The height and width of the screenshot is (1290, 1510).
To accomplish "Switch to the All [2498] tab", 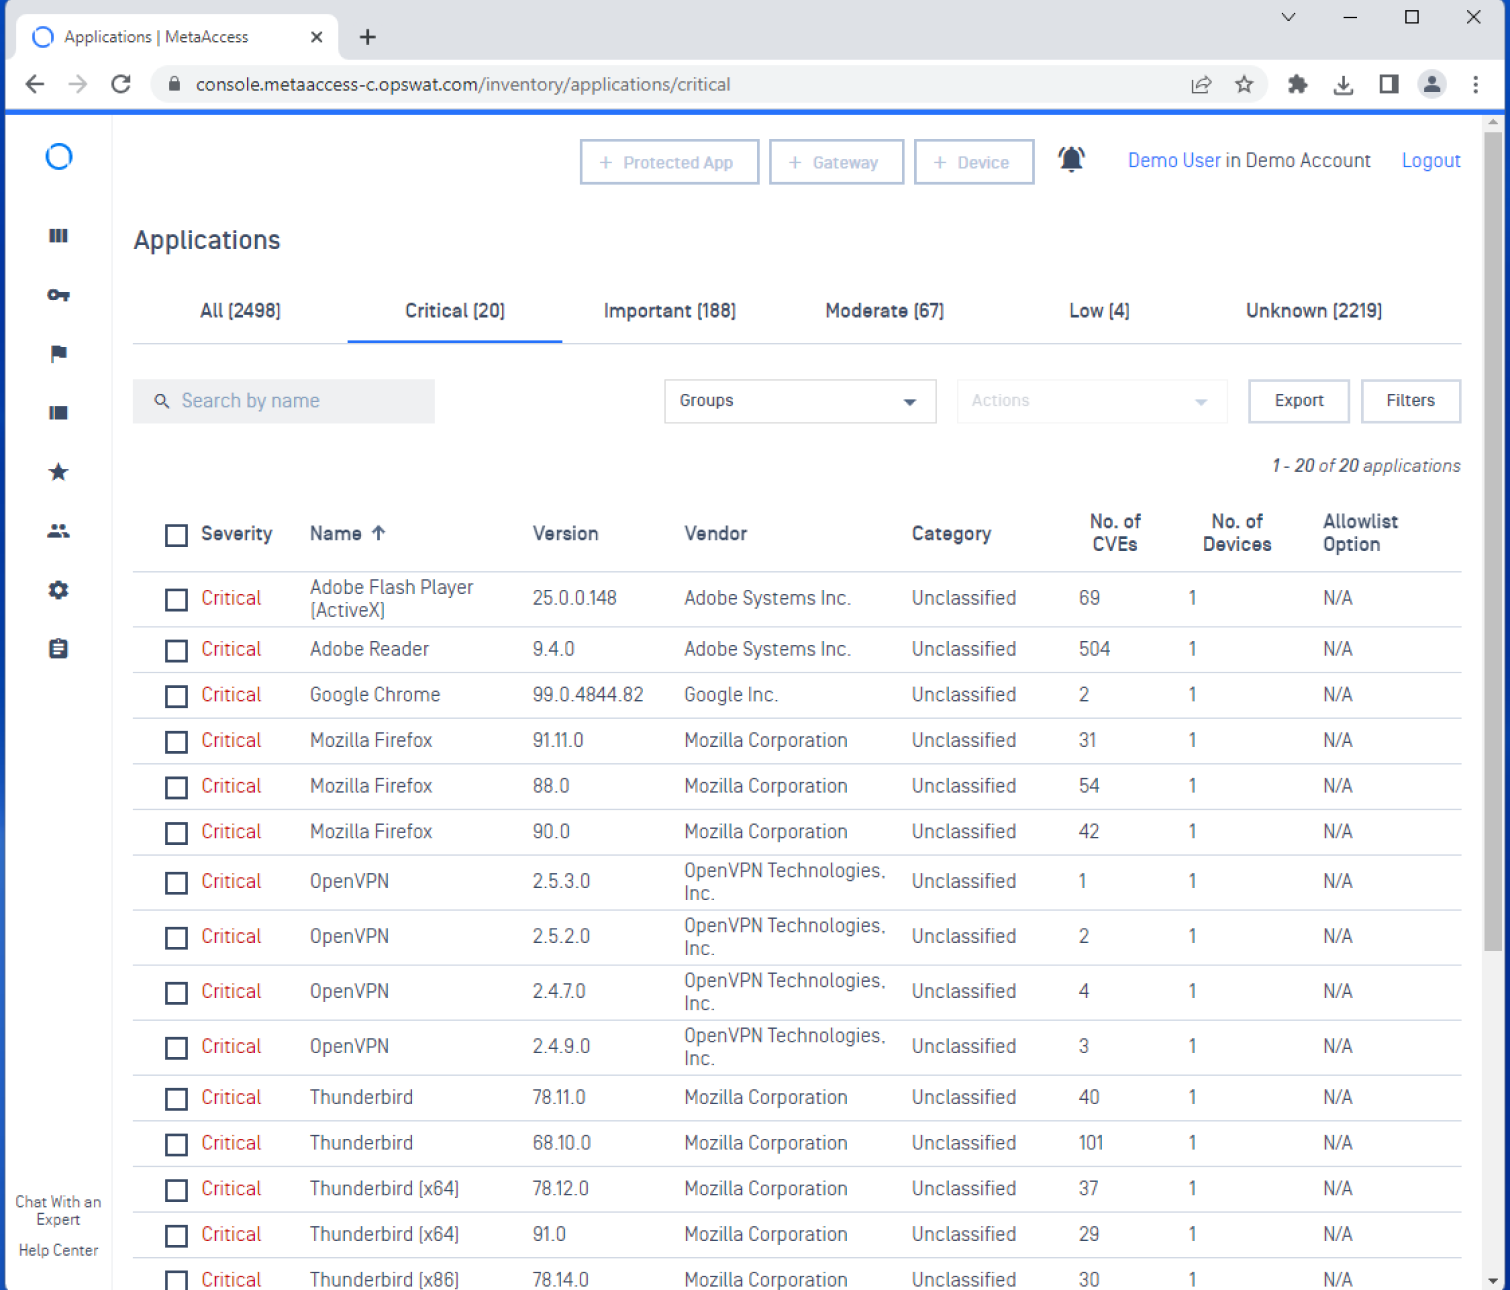I will click(x=240, y=311).
